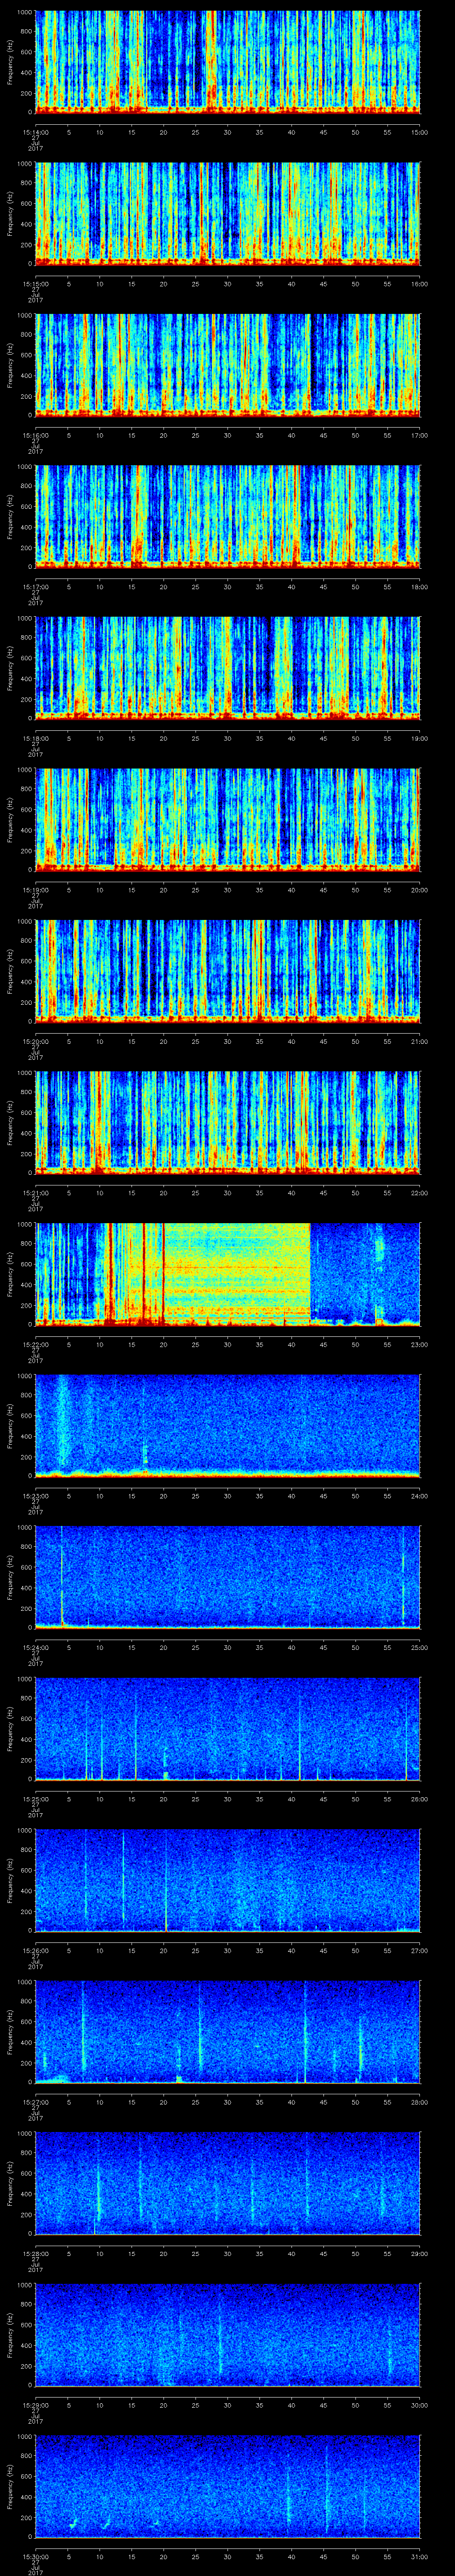Click the 27:00 end time label

(x=419, y=1951)
